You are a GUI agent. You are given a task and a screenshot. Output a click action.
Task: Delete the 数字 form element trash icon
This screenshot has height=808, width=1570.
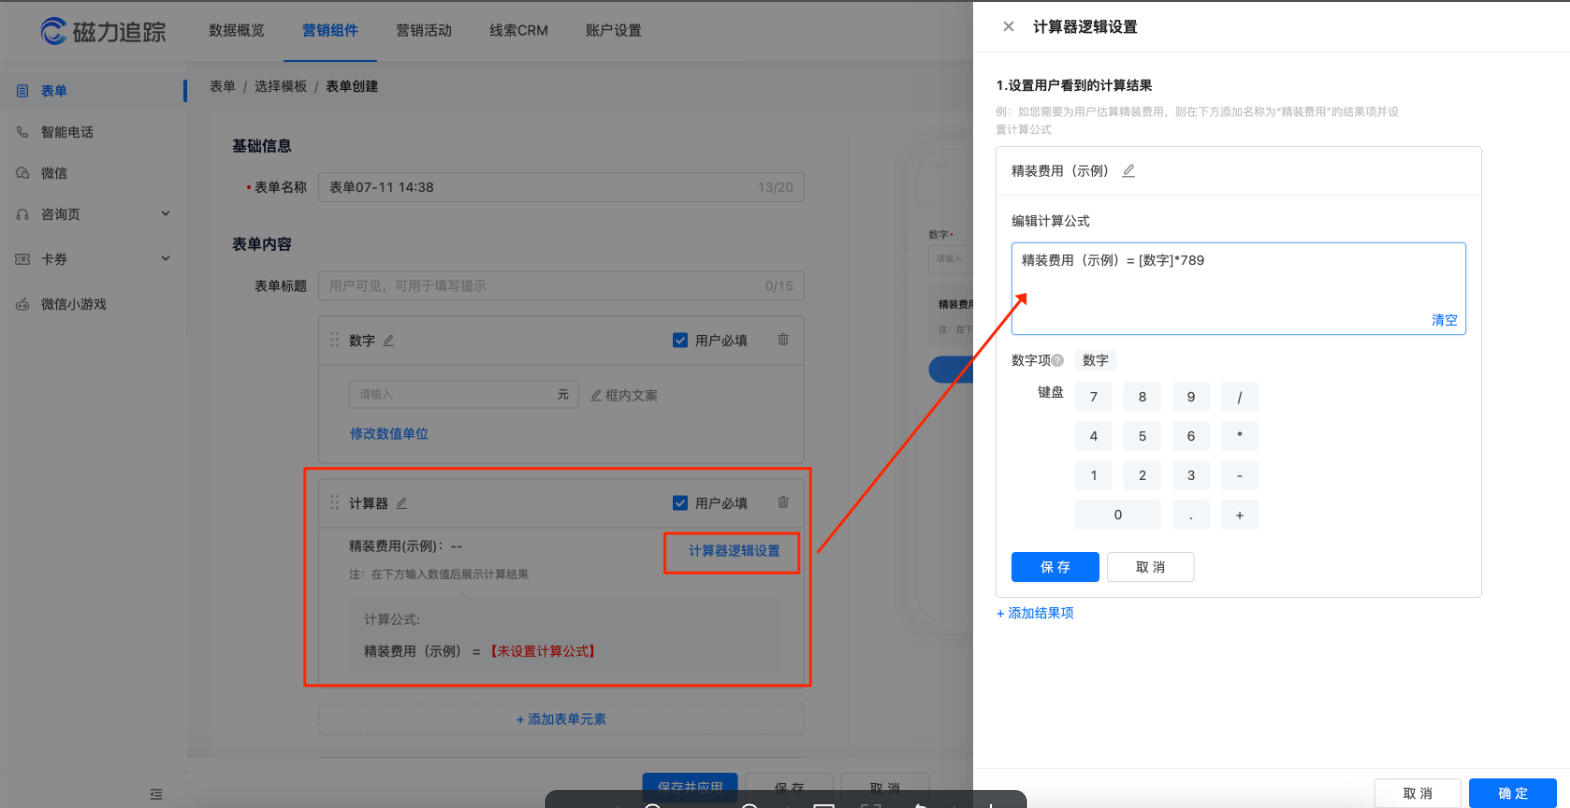coord(783,340)
